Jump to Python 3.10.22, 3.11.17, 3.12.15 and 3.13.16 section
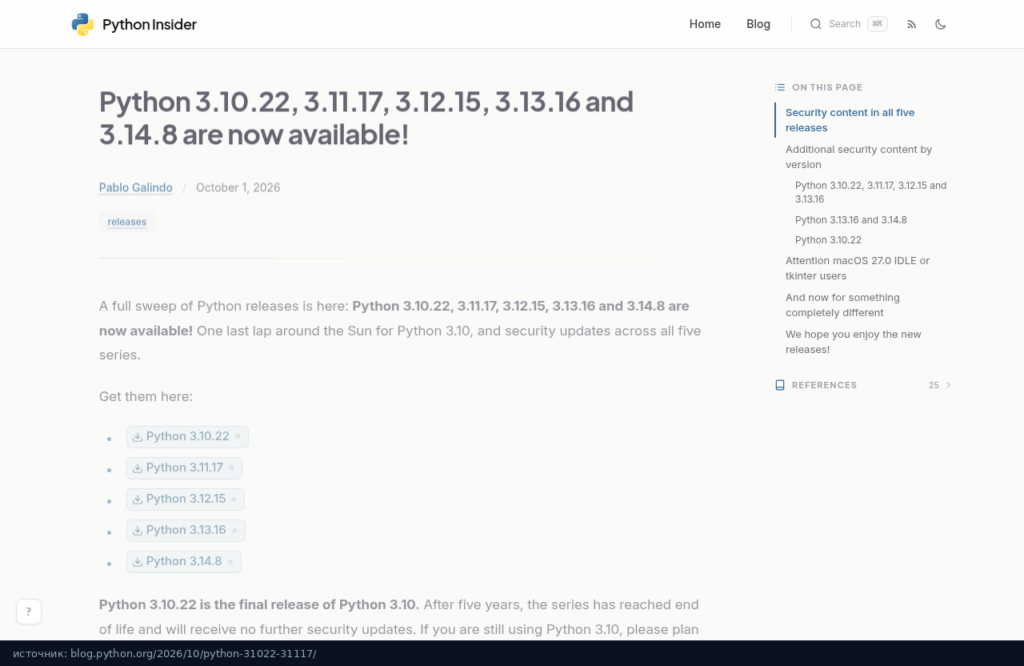1024x666 pixels. point(871,192)
